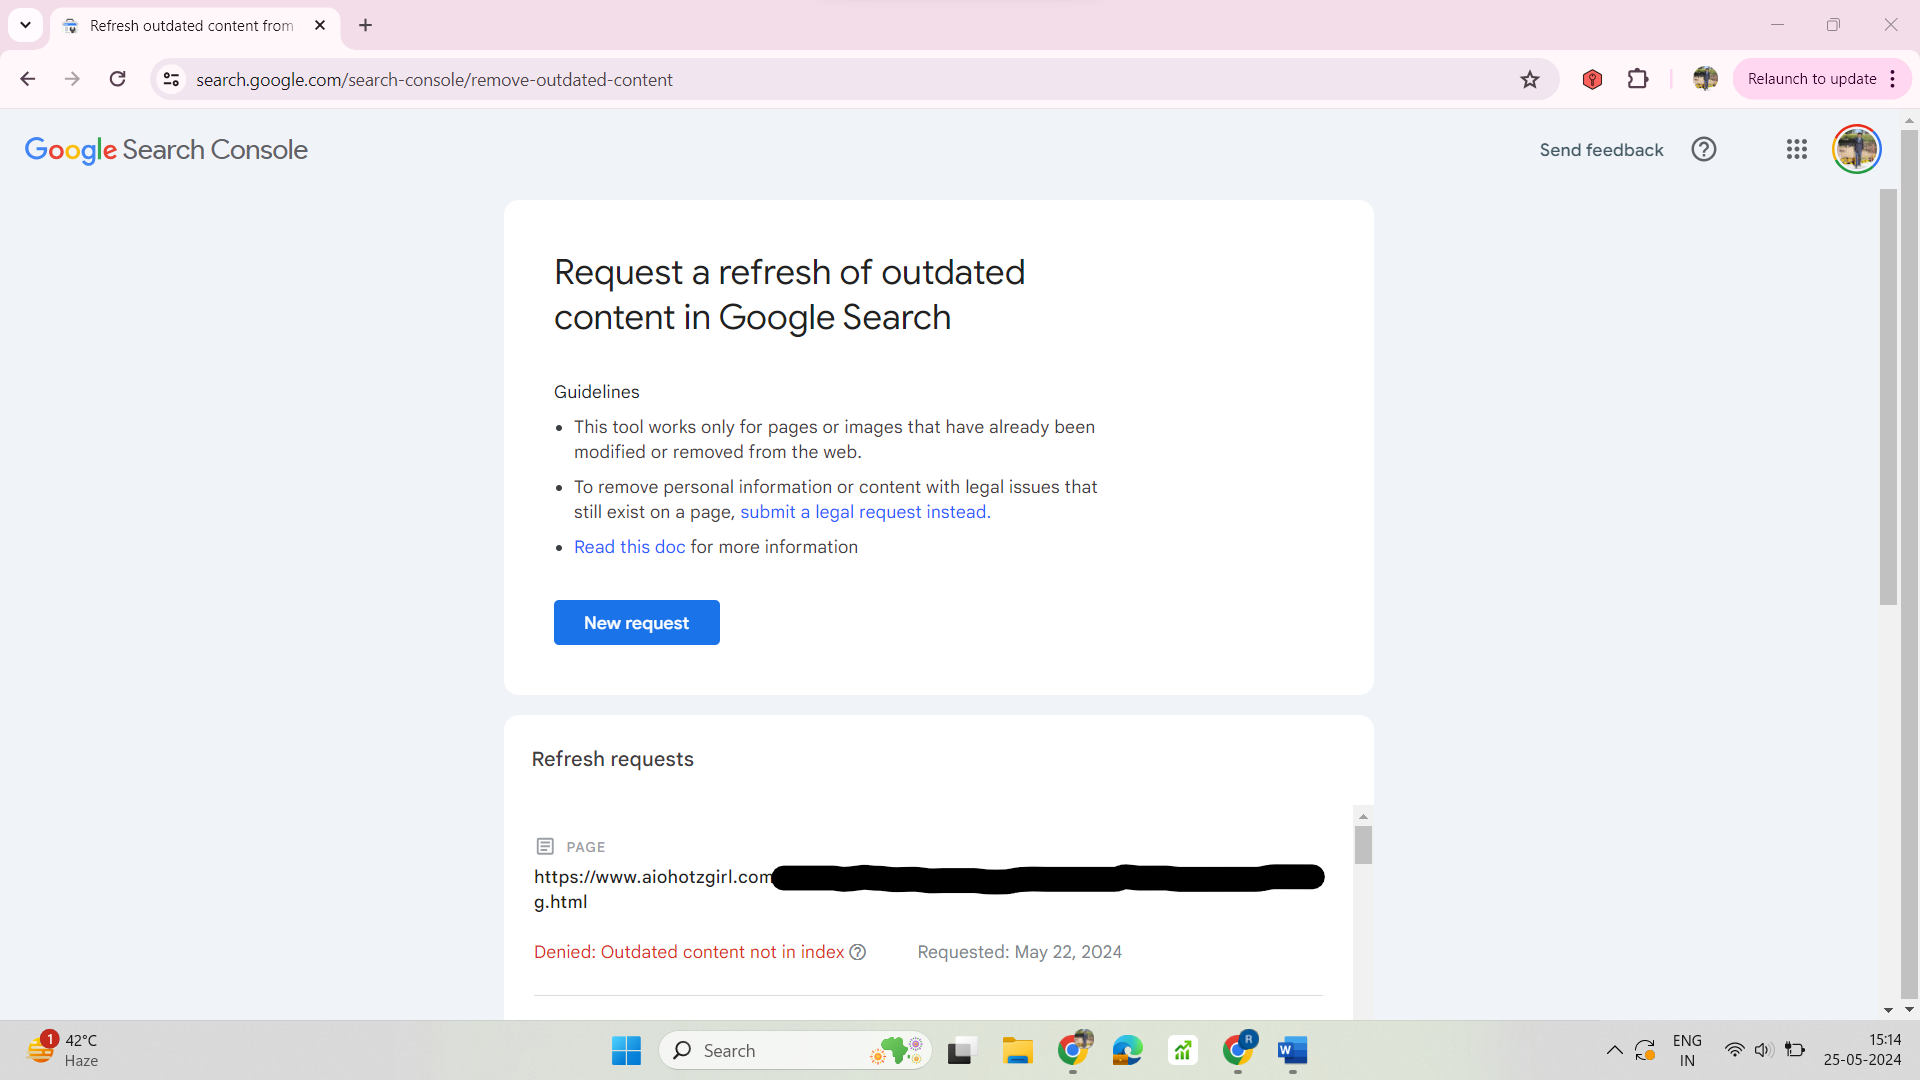Click the red shield extension icon
Viewport: 1920px width, 1080px height.
coord(1592,79)
